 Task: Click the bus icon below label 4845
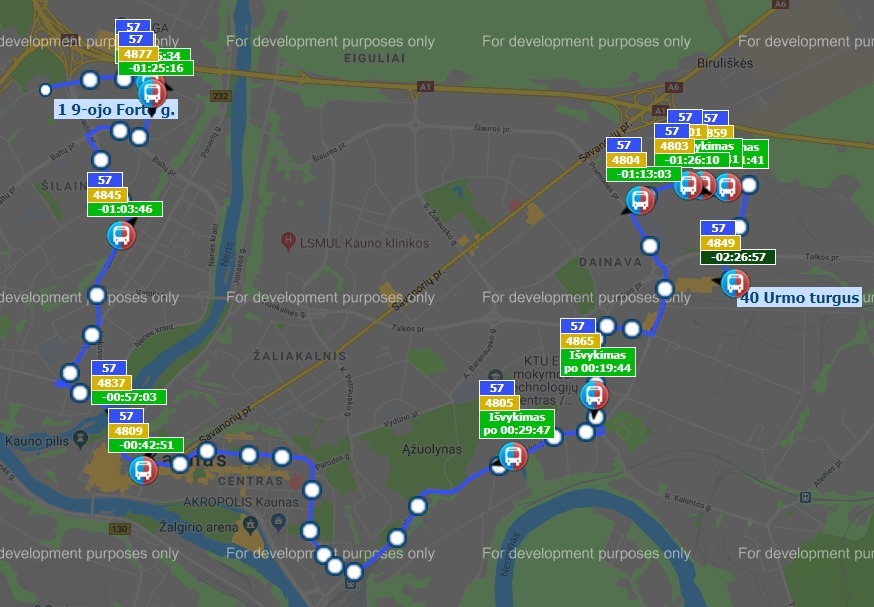pyautogui.click(x=121, y=236)
